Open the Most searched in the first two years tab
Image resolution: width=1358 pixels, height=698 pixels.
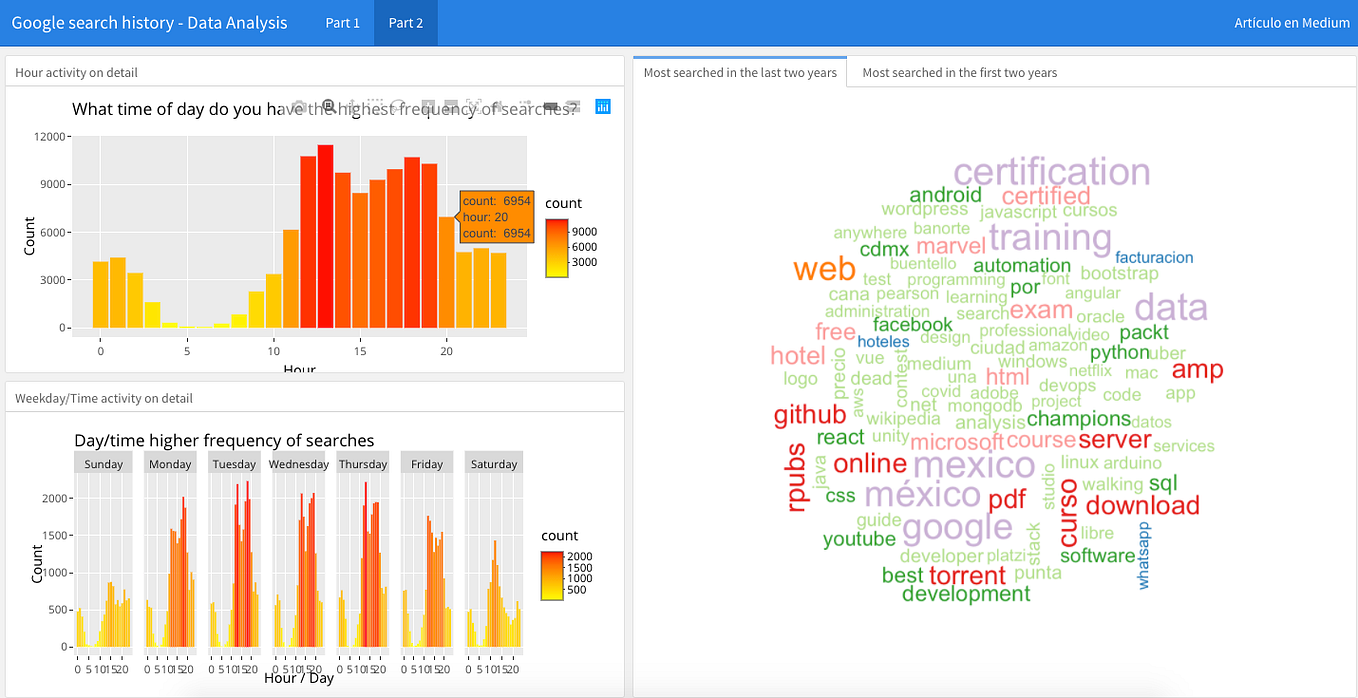pyautogui.click(x=958, y=71)
